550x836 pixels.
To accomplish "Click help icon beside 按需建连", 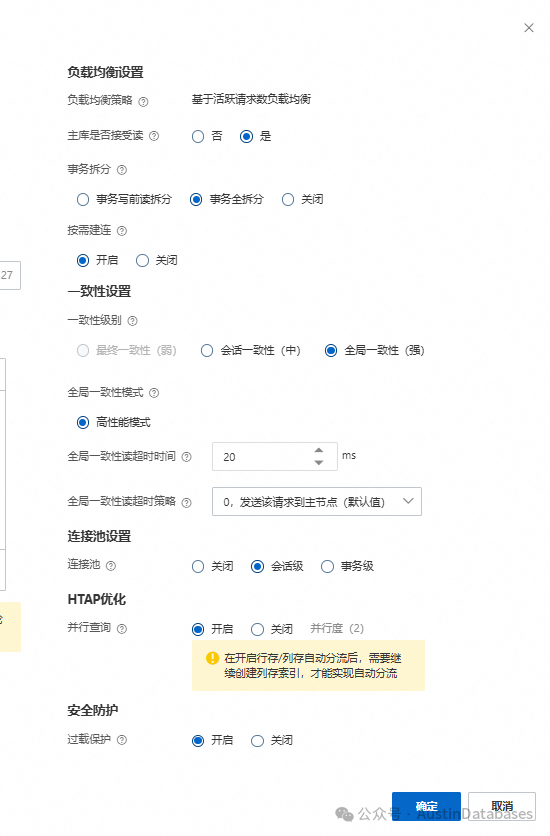I will (x=122, y=231).
